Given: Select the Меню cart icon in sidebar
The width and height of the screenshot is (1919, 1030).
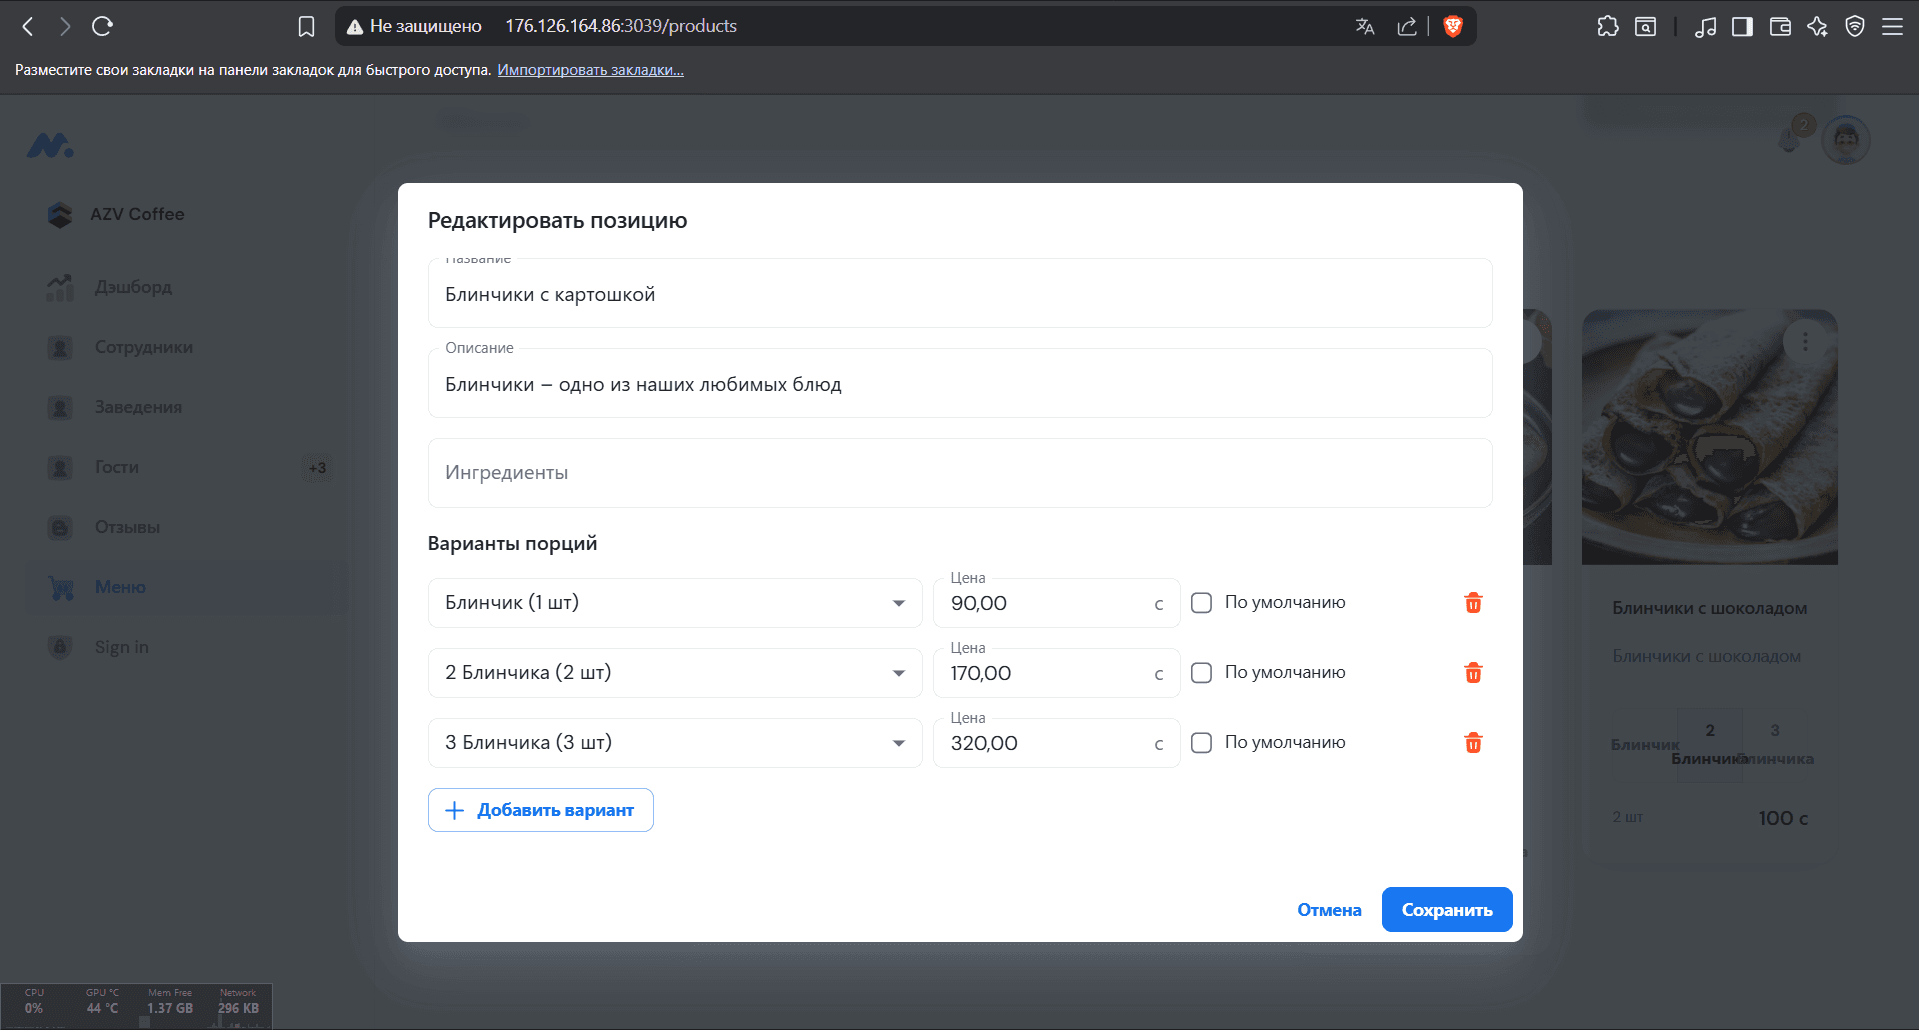Looking at the screenshot, I should pyautogui.click(x=60, y=587).
